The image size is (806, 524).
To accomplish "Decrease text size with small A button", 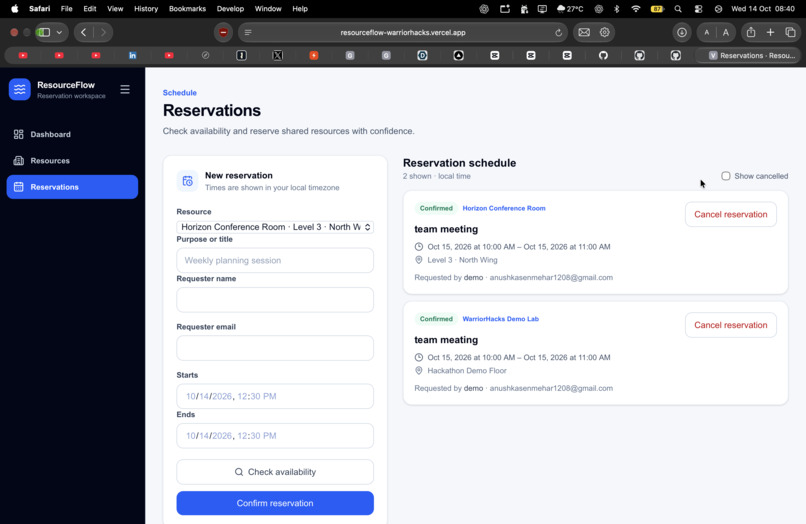I will (x=707, y=32).
